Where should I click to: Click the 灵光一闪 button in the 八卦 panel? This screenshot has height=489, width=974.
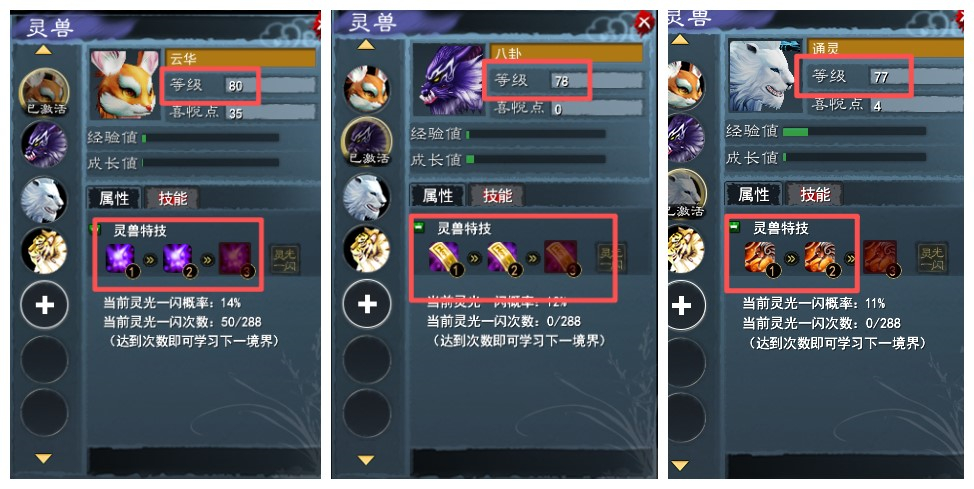611,257
